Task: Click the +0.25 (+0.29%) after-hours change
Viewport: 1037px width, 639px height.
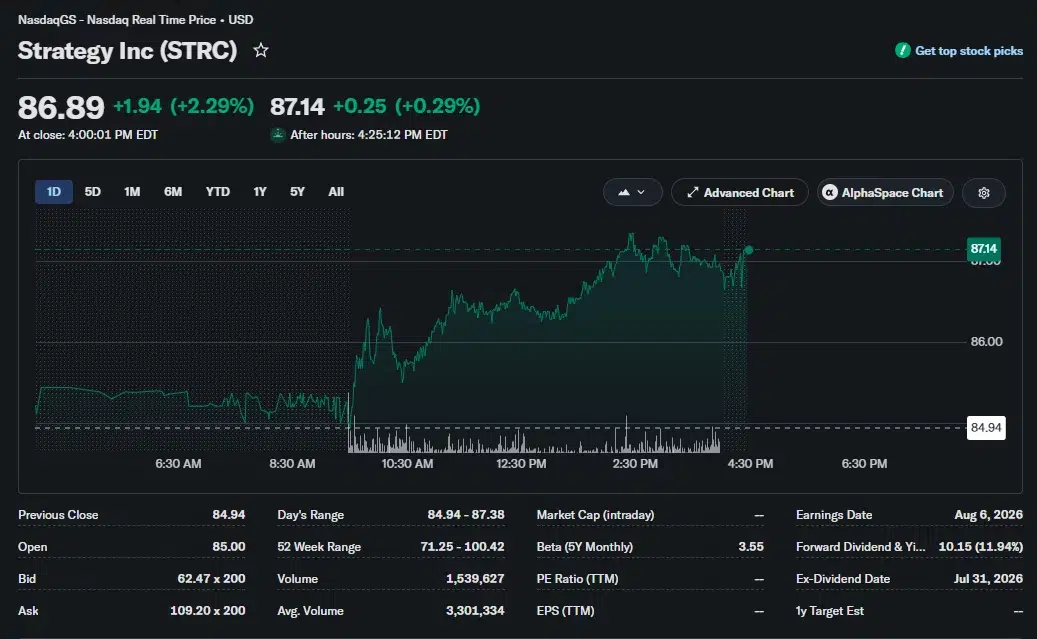Action: coord(406,106)
